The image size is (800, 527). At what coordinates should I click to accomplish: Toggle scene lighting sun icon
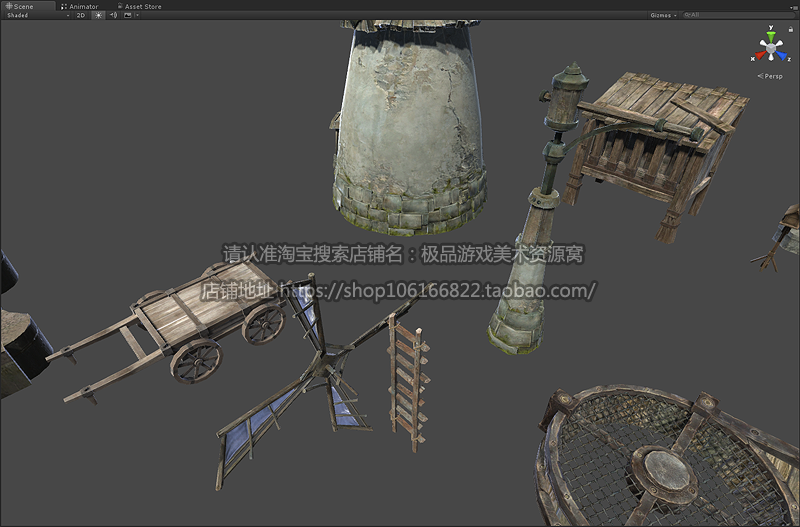coord(98,15)
